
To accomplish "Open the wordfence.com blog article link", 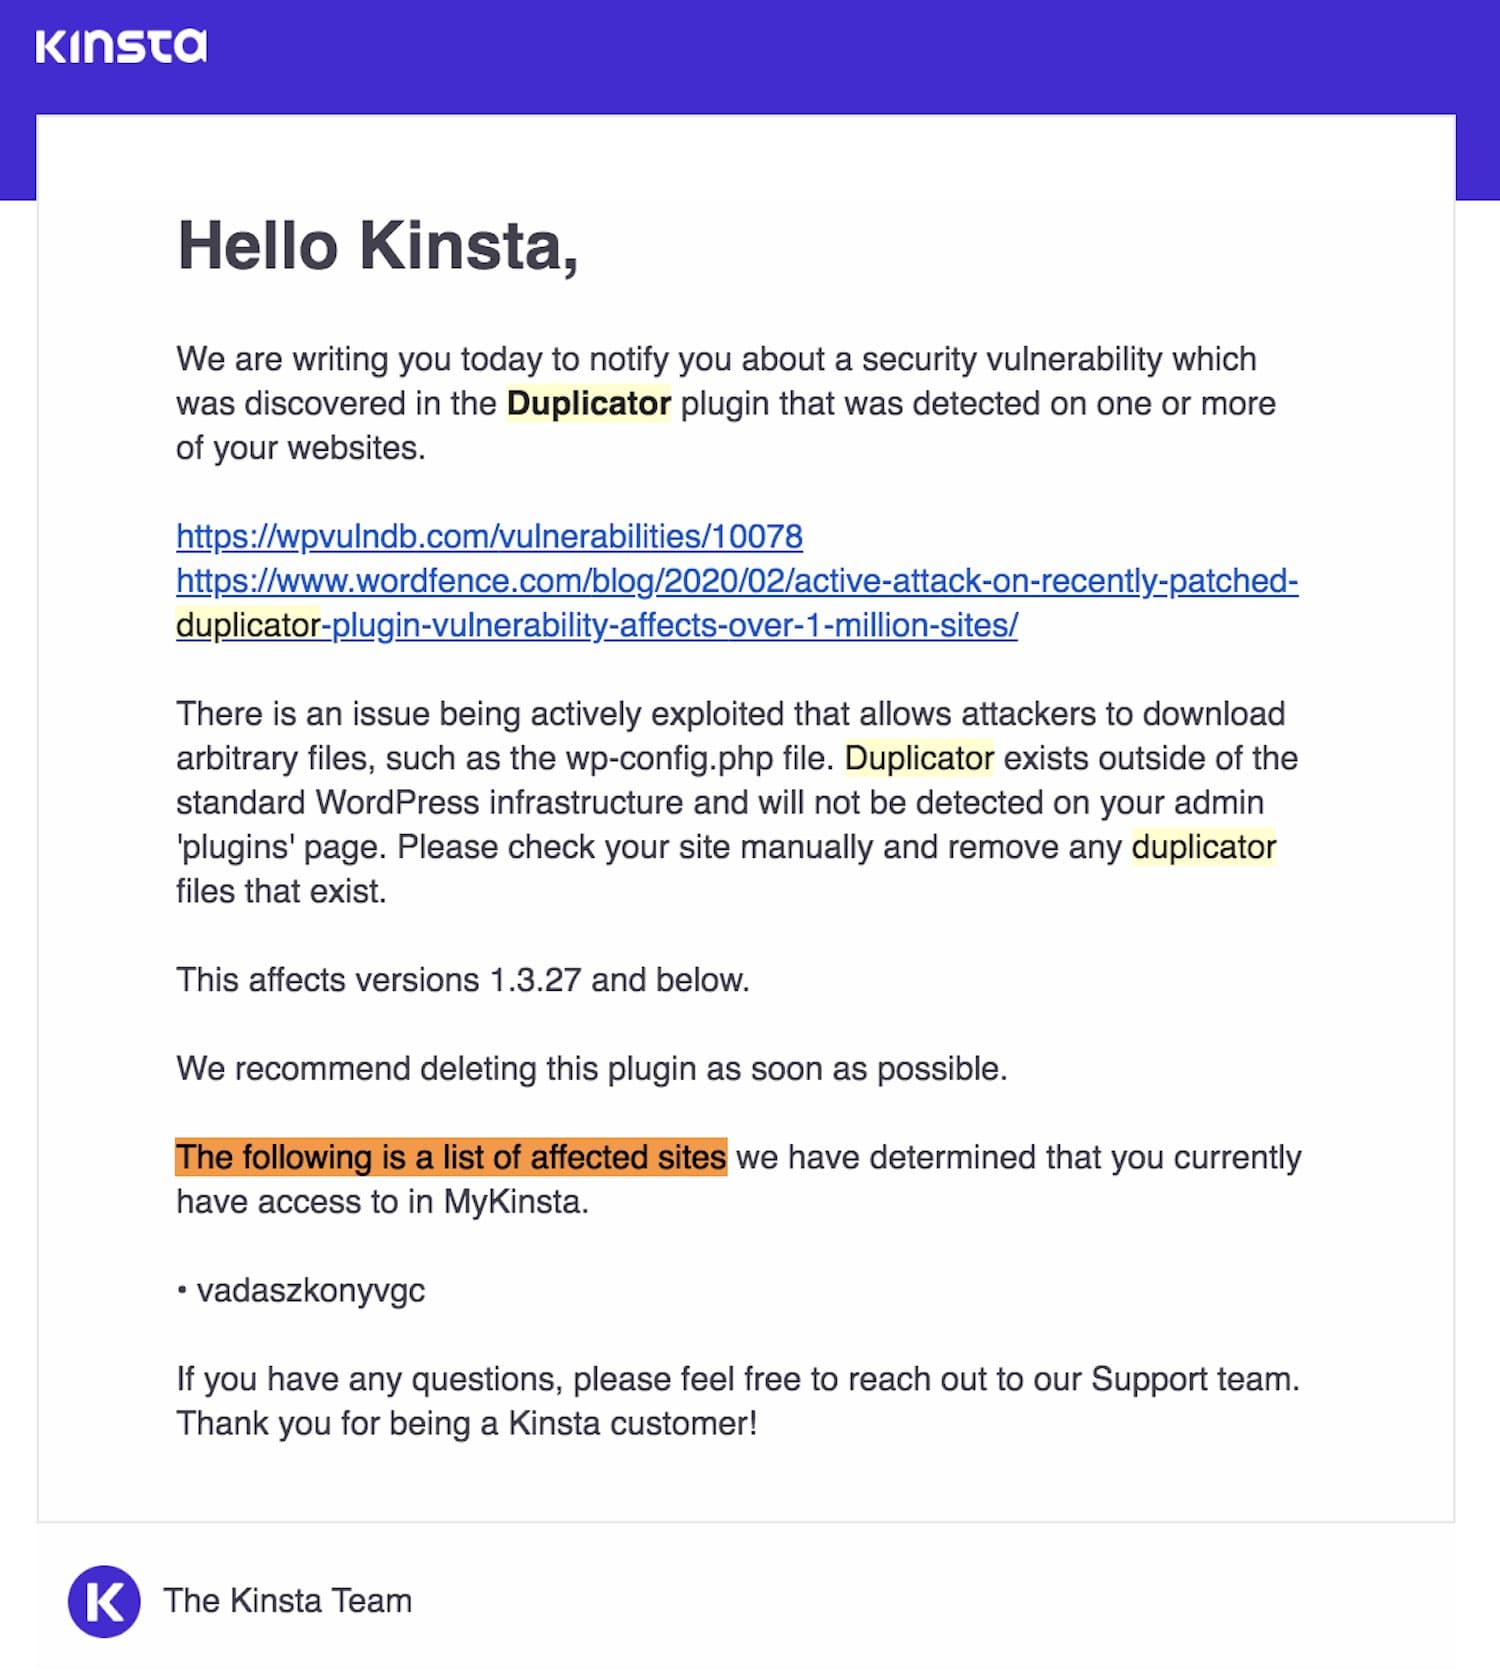I will (737, 581).
